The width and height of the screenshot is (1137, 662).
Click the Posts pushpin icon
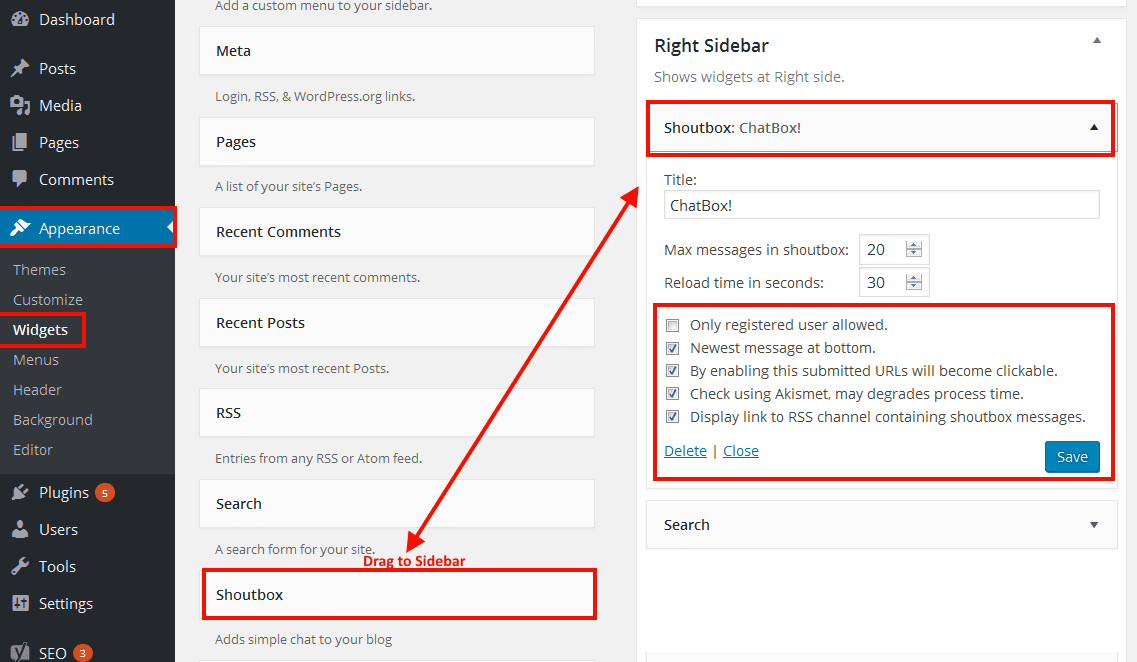click(20, 68)
